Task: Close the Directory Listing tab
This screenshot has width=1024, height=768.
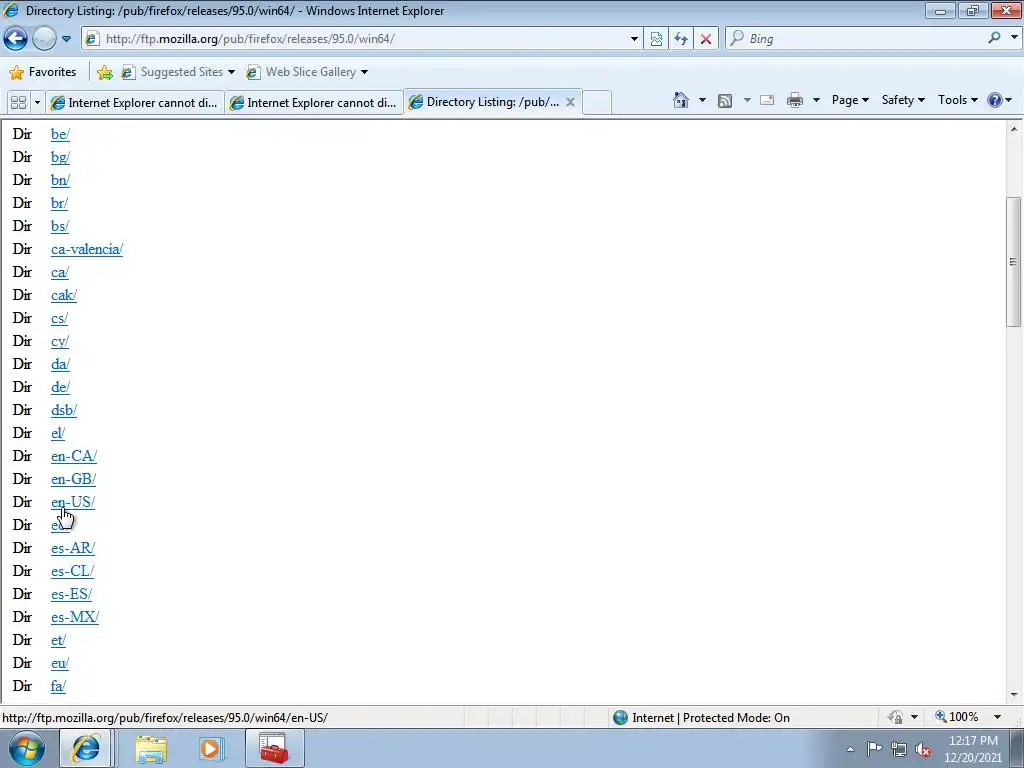Action: 570,102
